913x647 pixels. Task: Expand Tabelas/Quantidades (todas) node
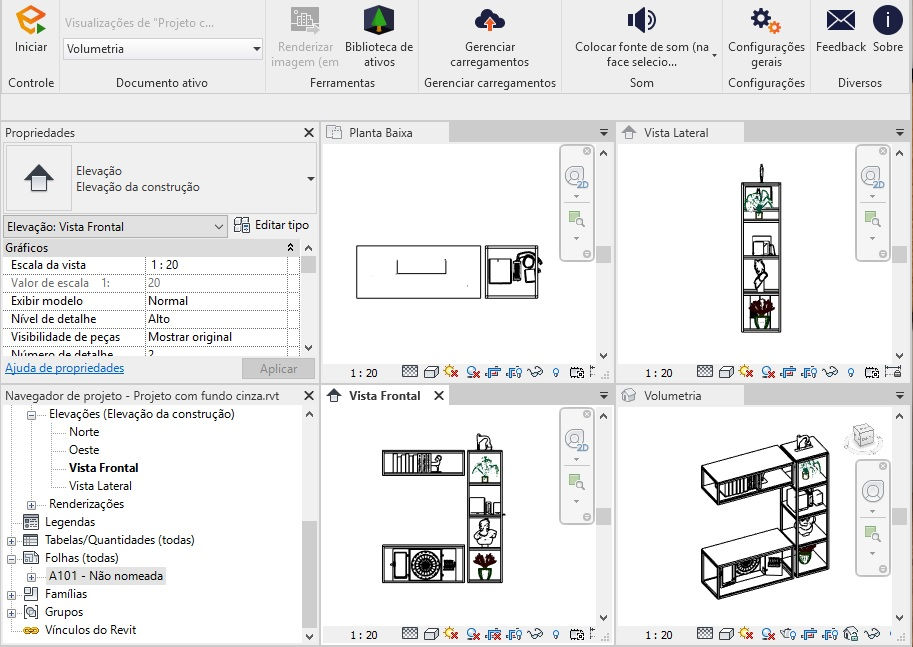coord(11,540)
